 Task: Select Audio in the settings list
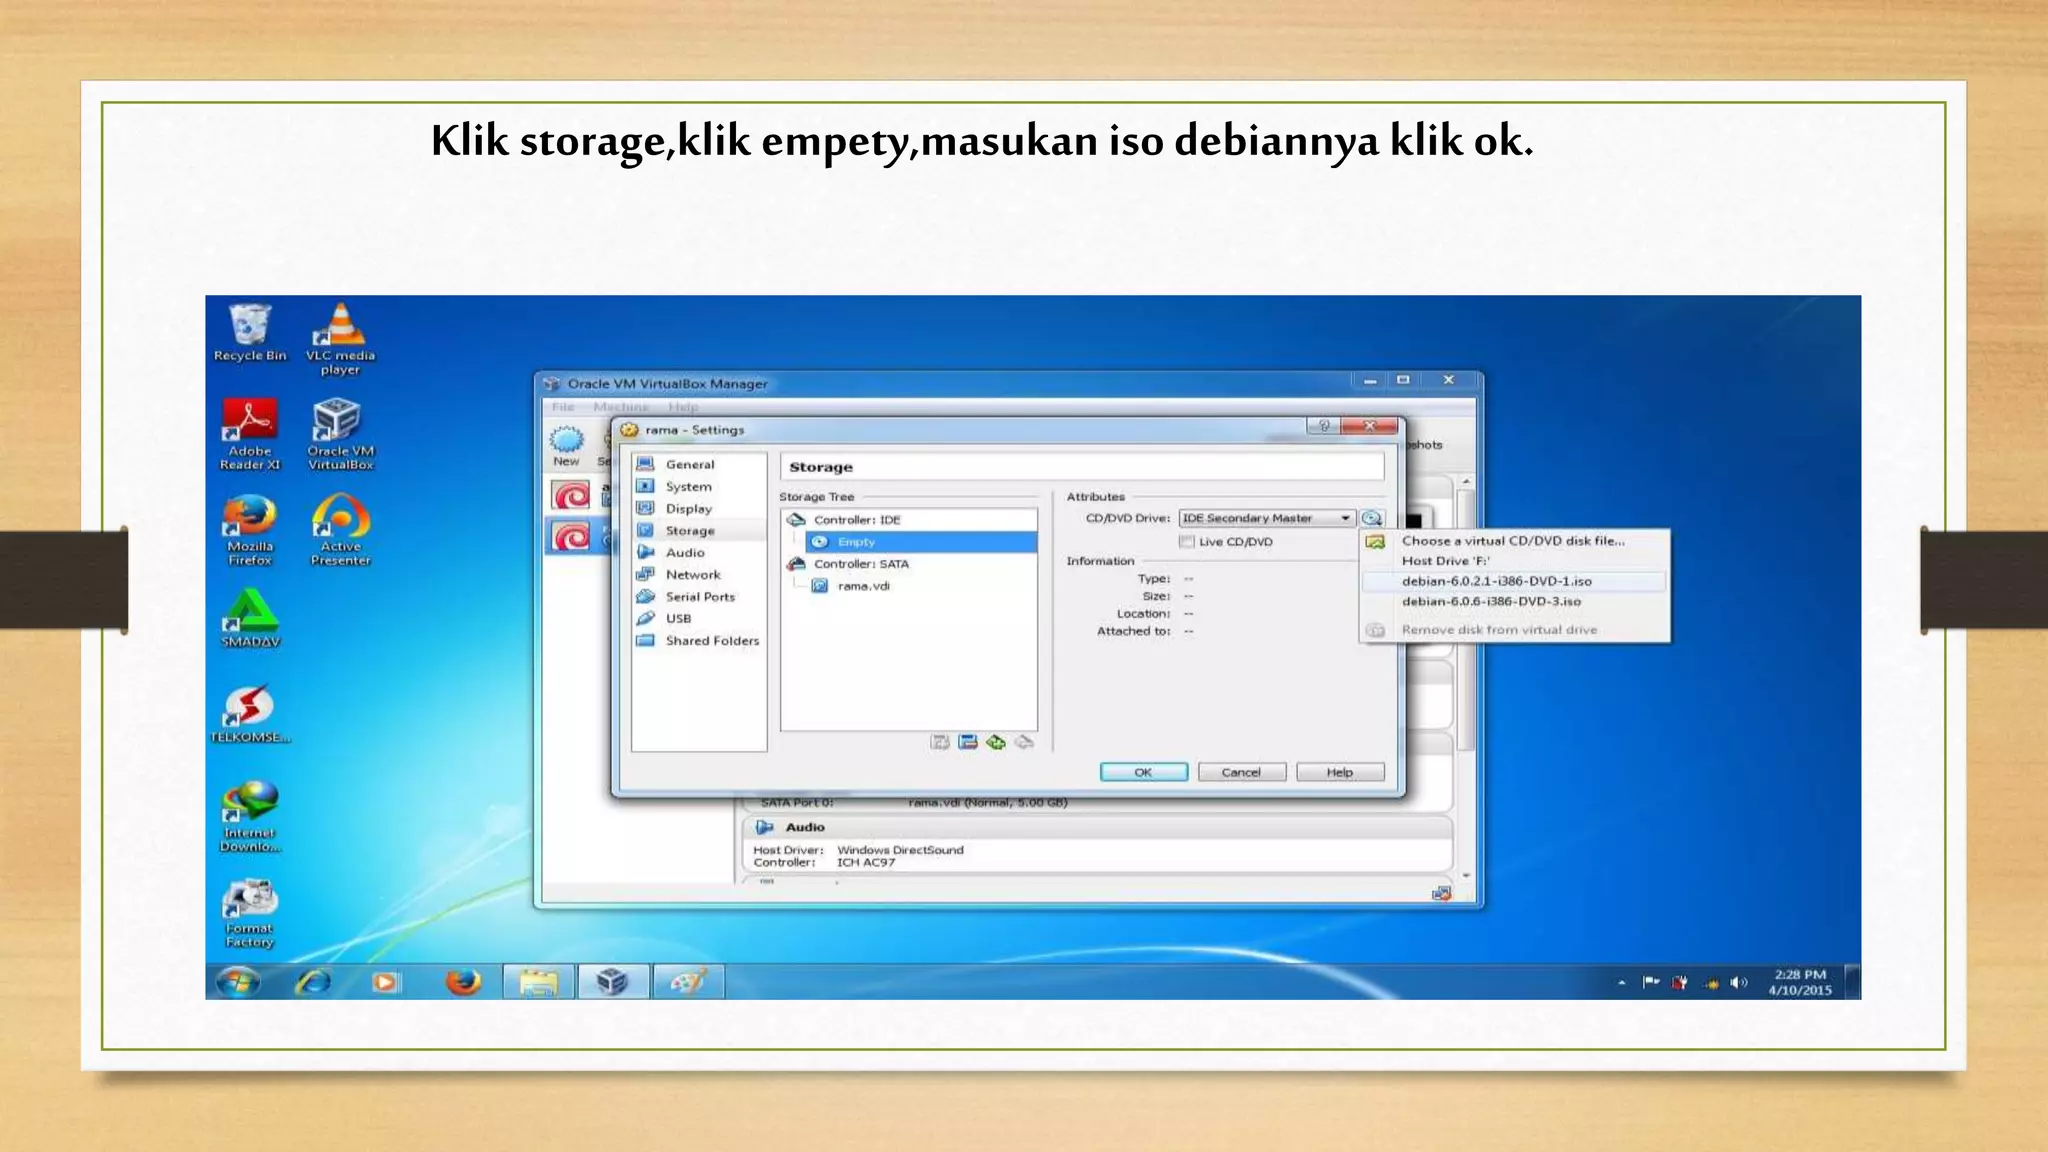(x=698, y=552)
